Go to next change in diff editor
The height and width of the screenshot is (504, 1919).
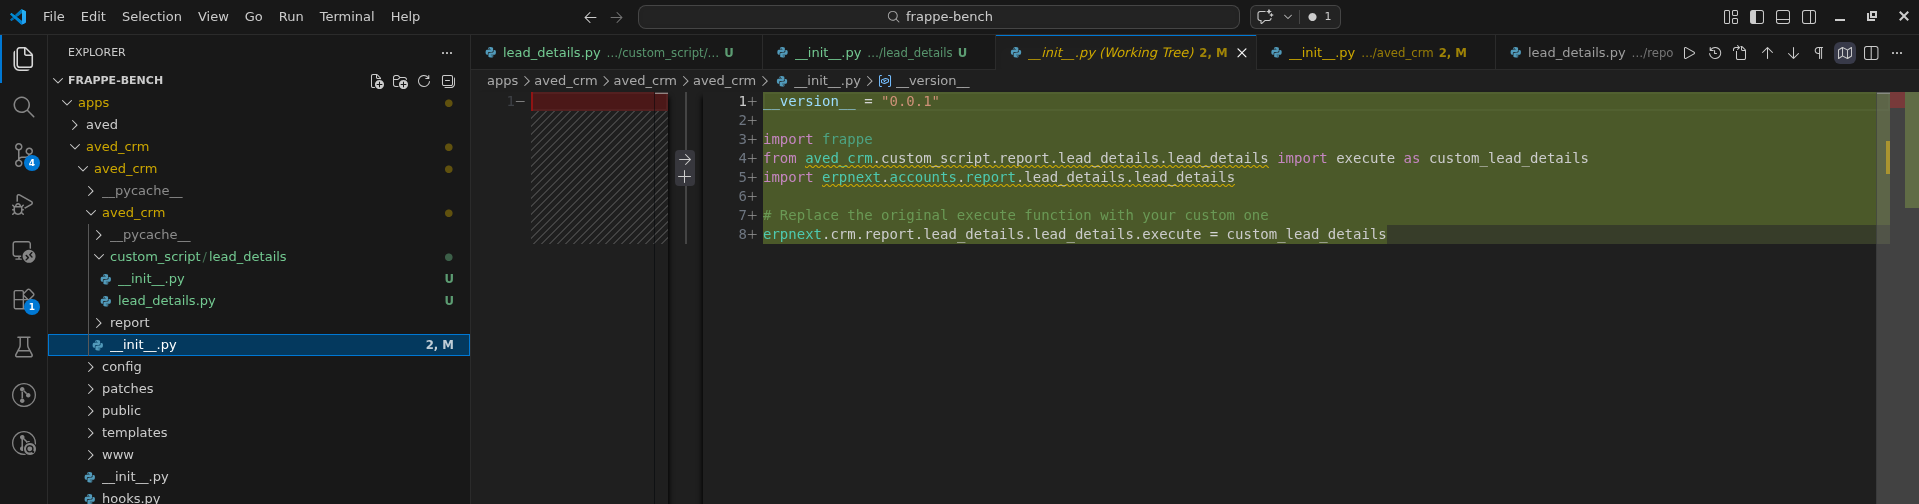pyautogui.click(x=1793, y=53)
